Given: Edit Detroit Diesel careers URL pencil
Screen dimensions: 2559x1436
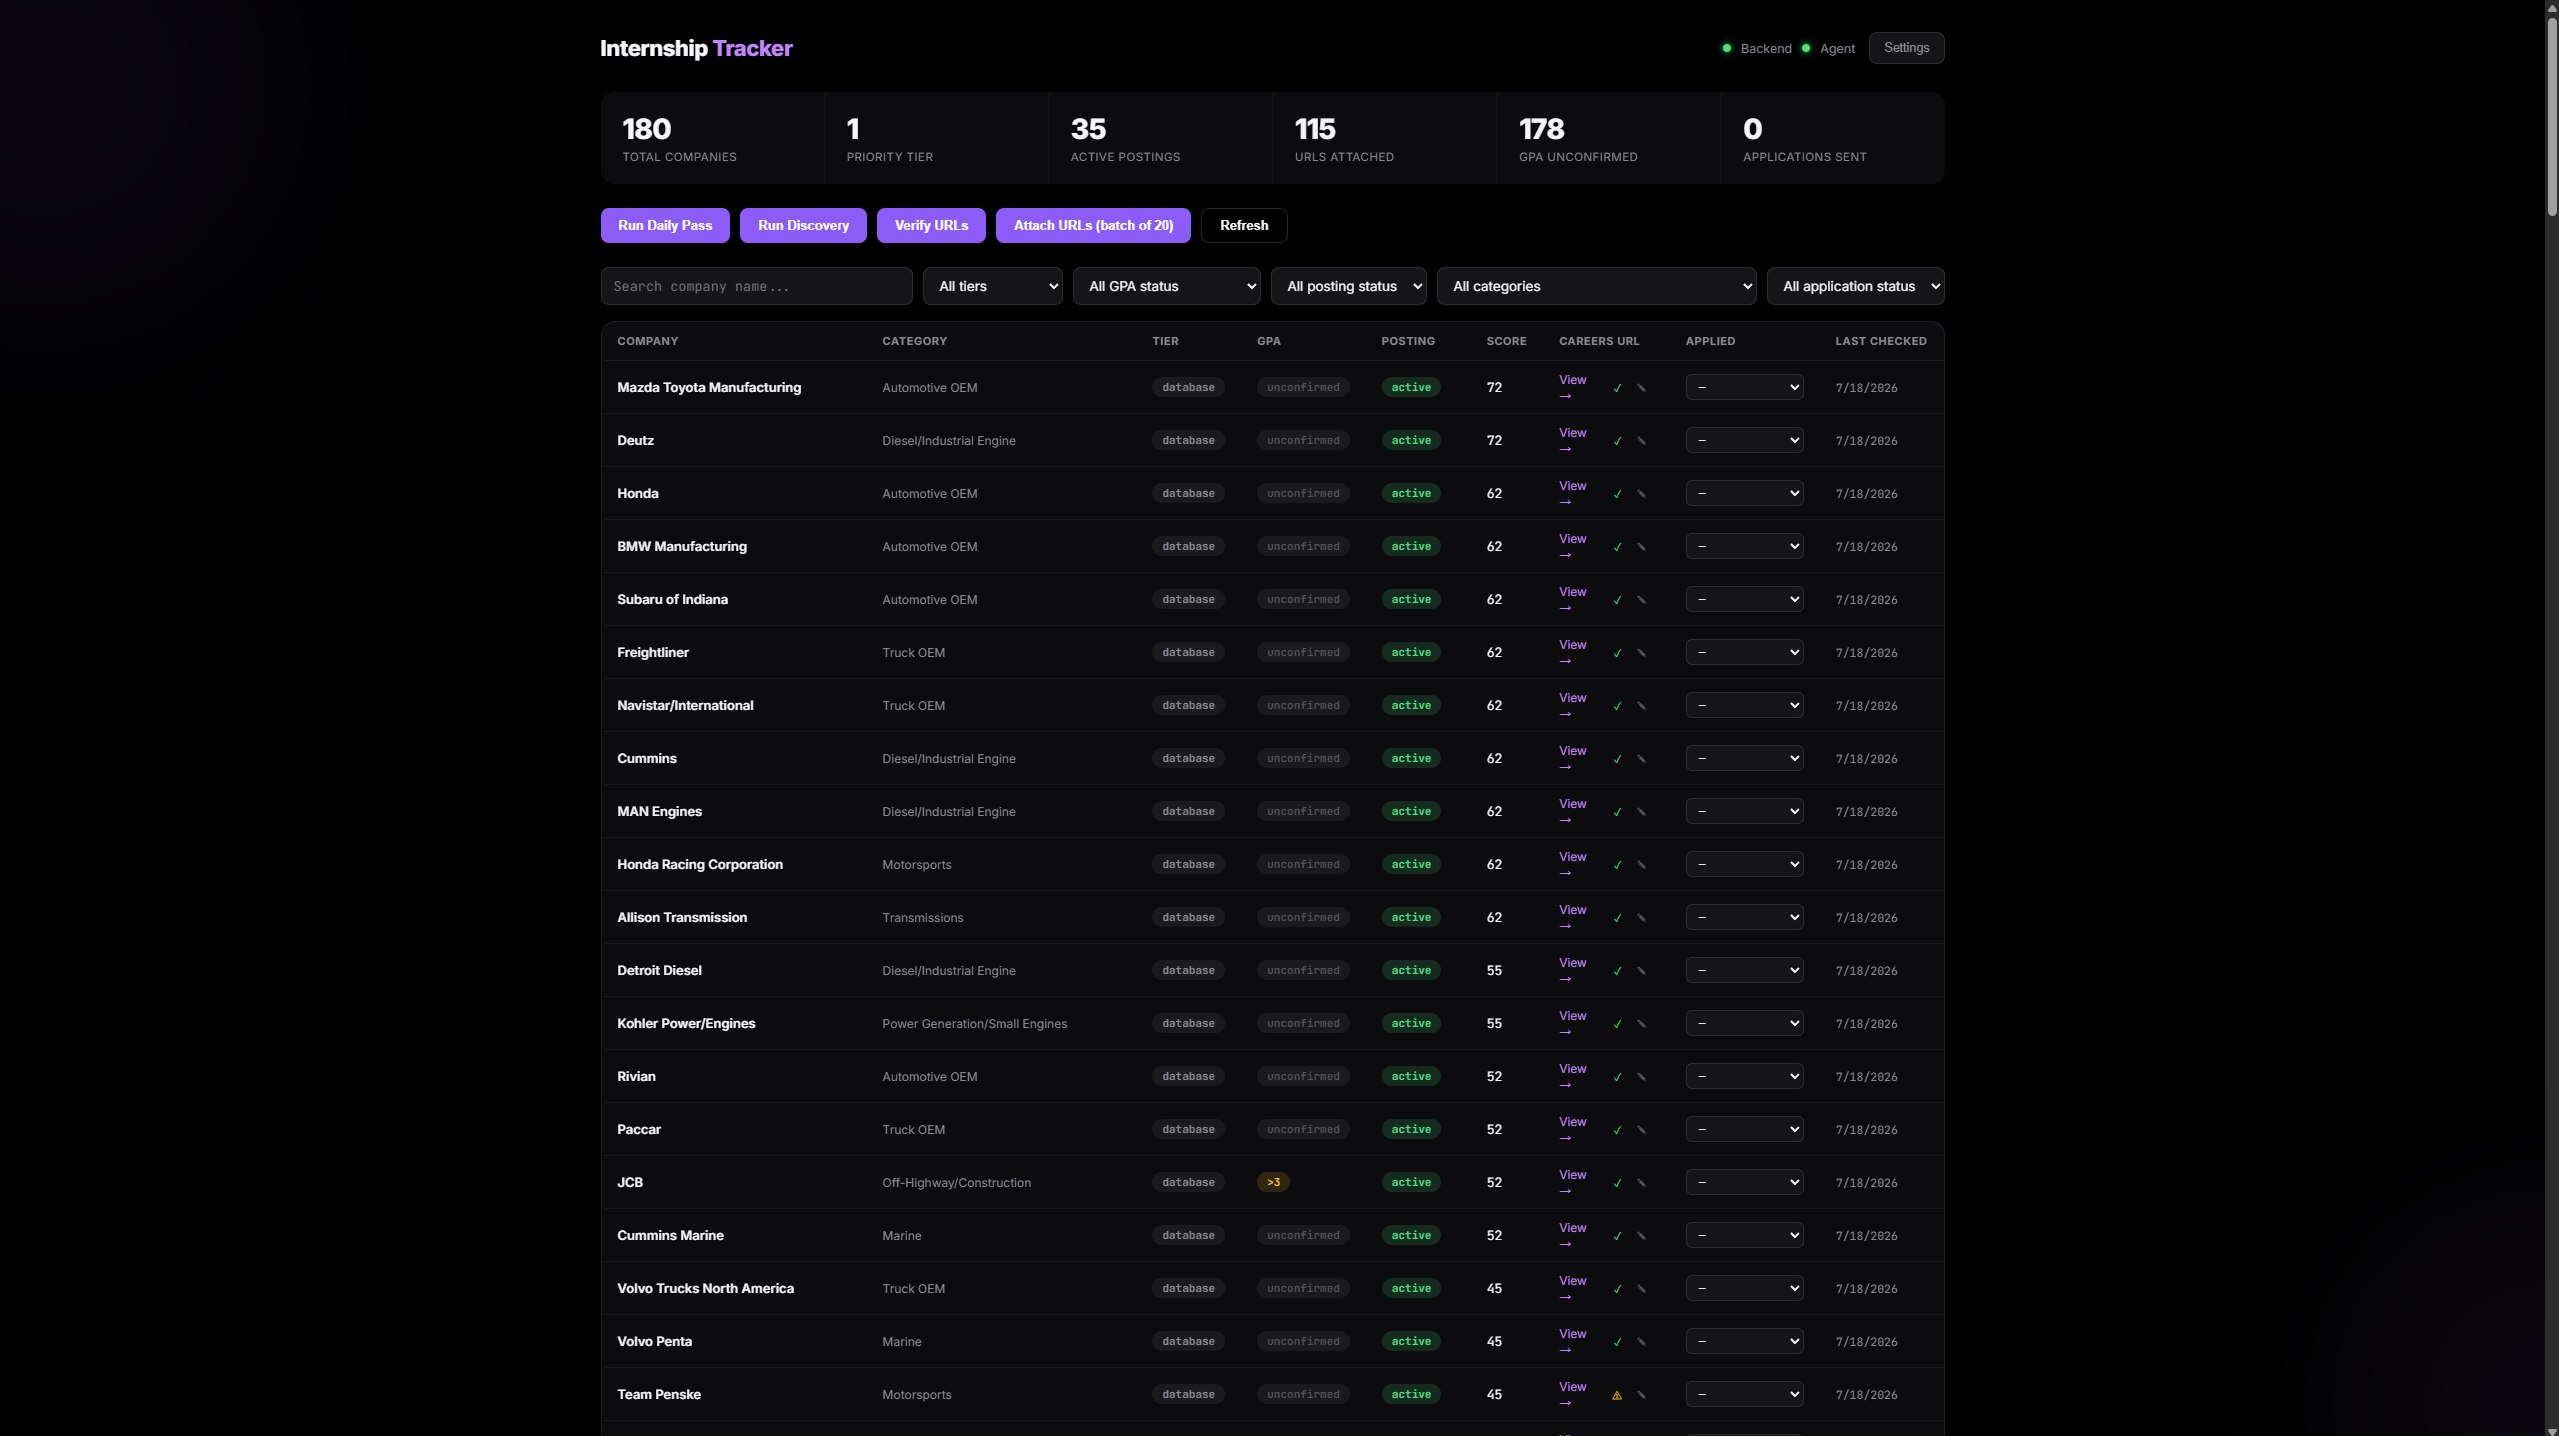Looking at the screenshot, I should point(1641,971).
